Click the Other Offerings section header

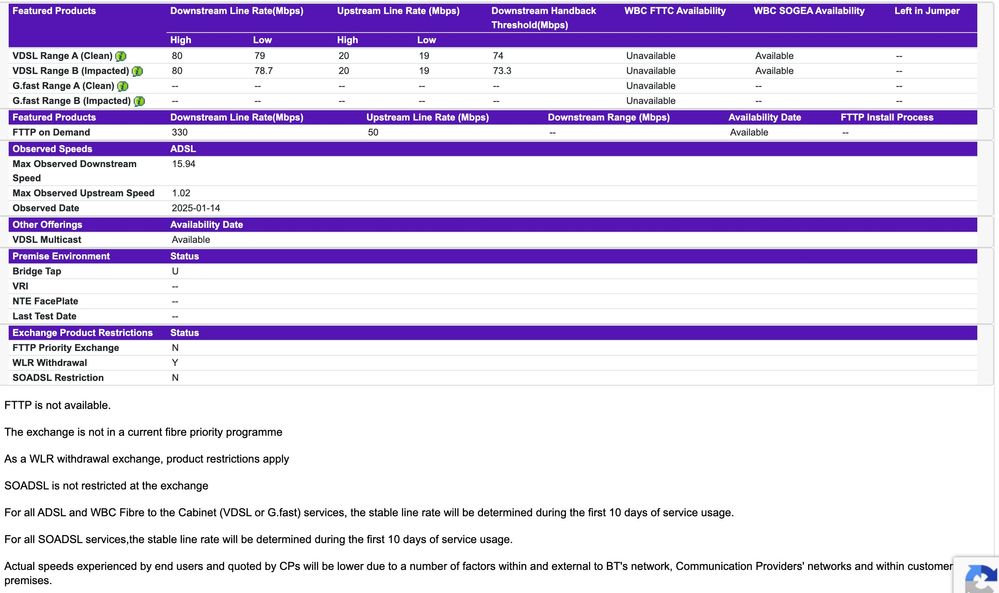(47, 225)
